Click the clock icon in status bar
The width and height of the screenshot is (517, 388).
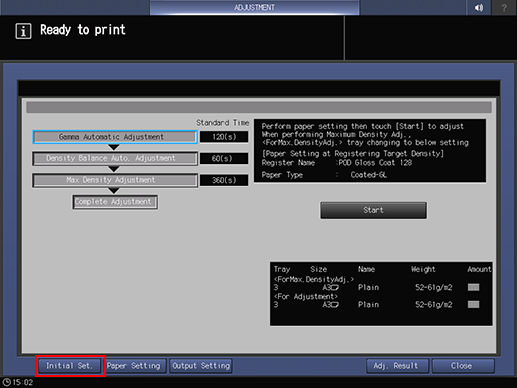pos(6,382)
